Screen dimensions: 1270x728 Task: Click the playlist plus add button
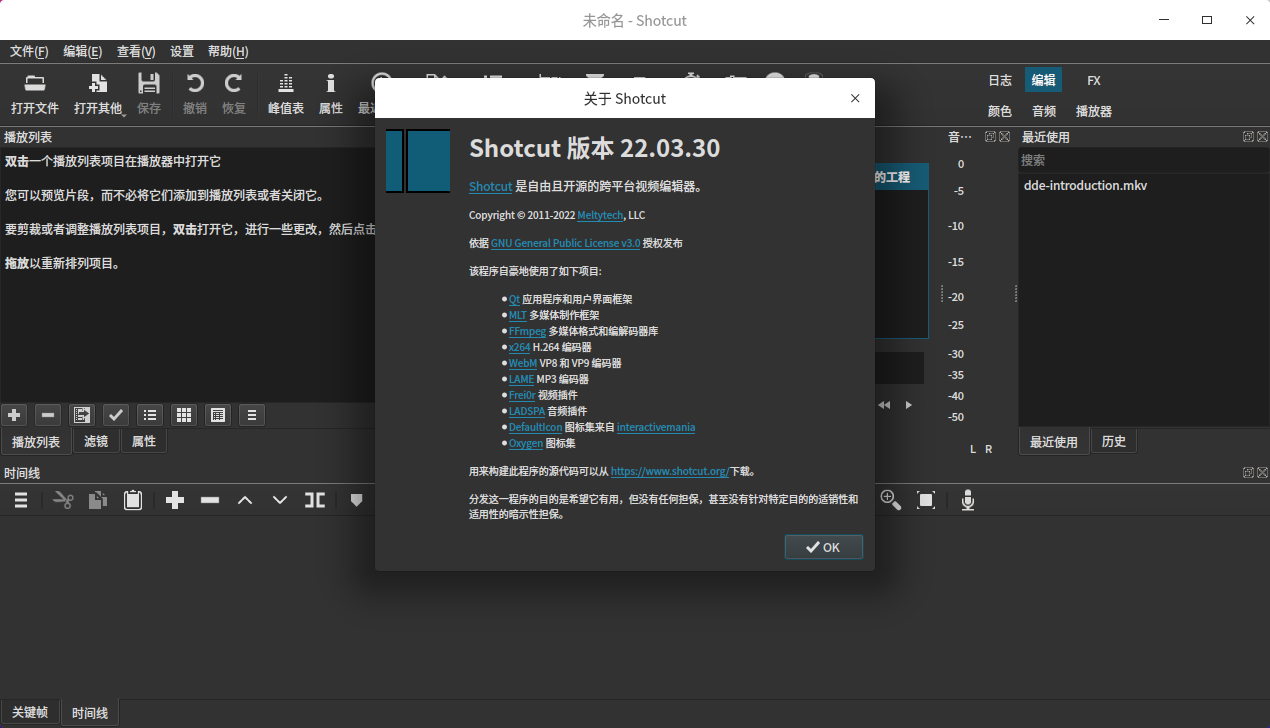(14, 414)
